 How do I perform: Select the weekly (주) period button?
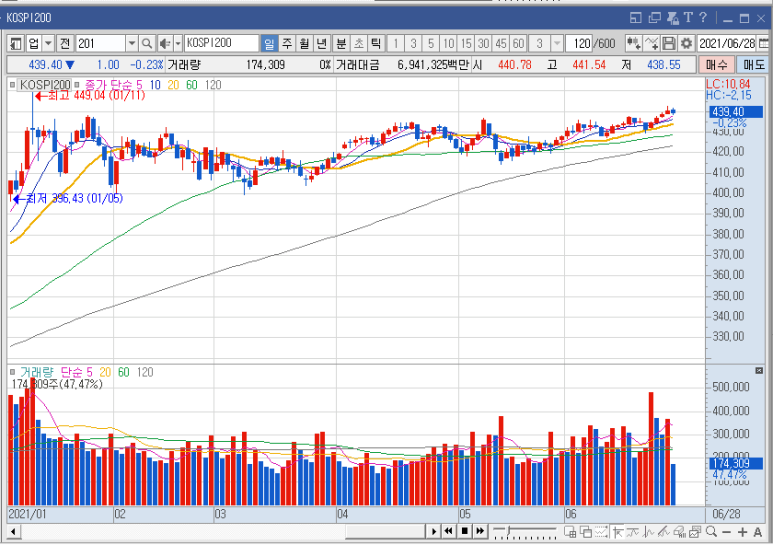pos(286,44)
